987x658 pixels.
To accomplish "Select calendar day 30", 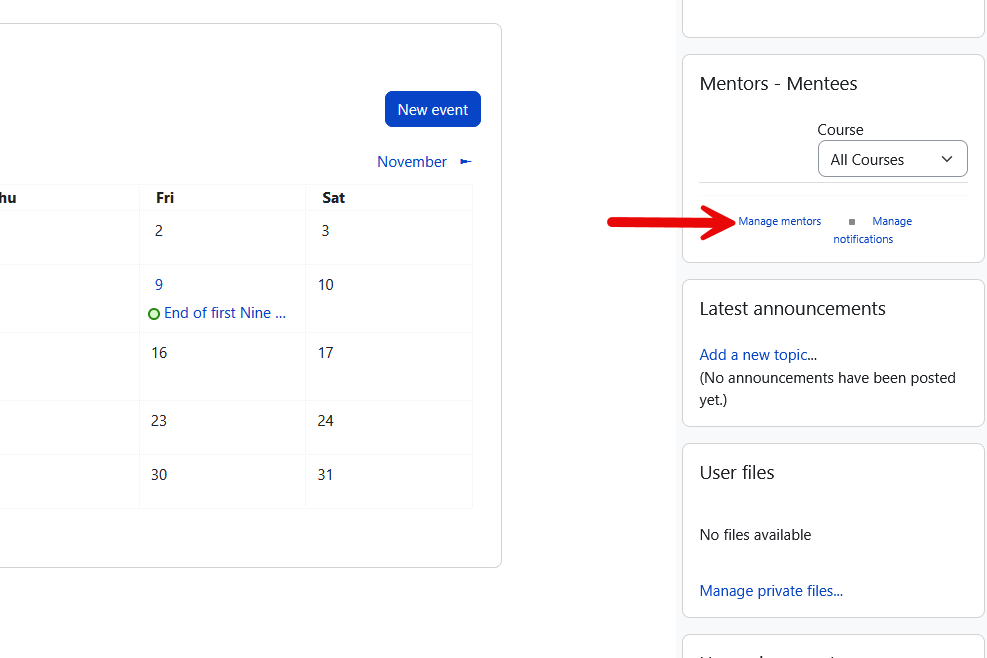I will pyautogui.click(x=159, y=475).
